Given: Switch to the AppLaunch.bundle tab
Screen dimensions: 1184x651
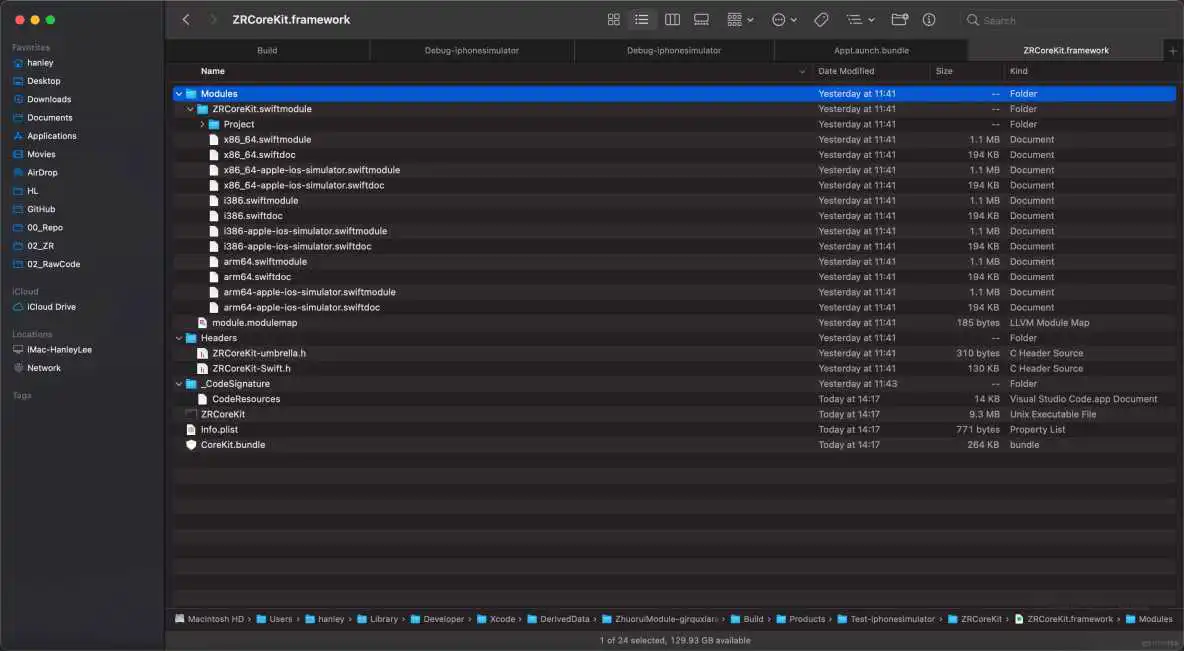Looking at the screenshot, I should 871,51.
